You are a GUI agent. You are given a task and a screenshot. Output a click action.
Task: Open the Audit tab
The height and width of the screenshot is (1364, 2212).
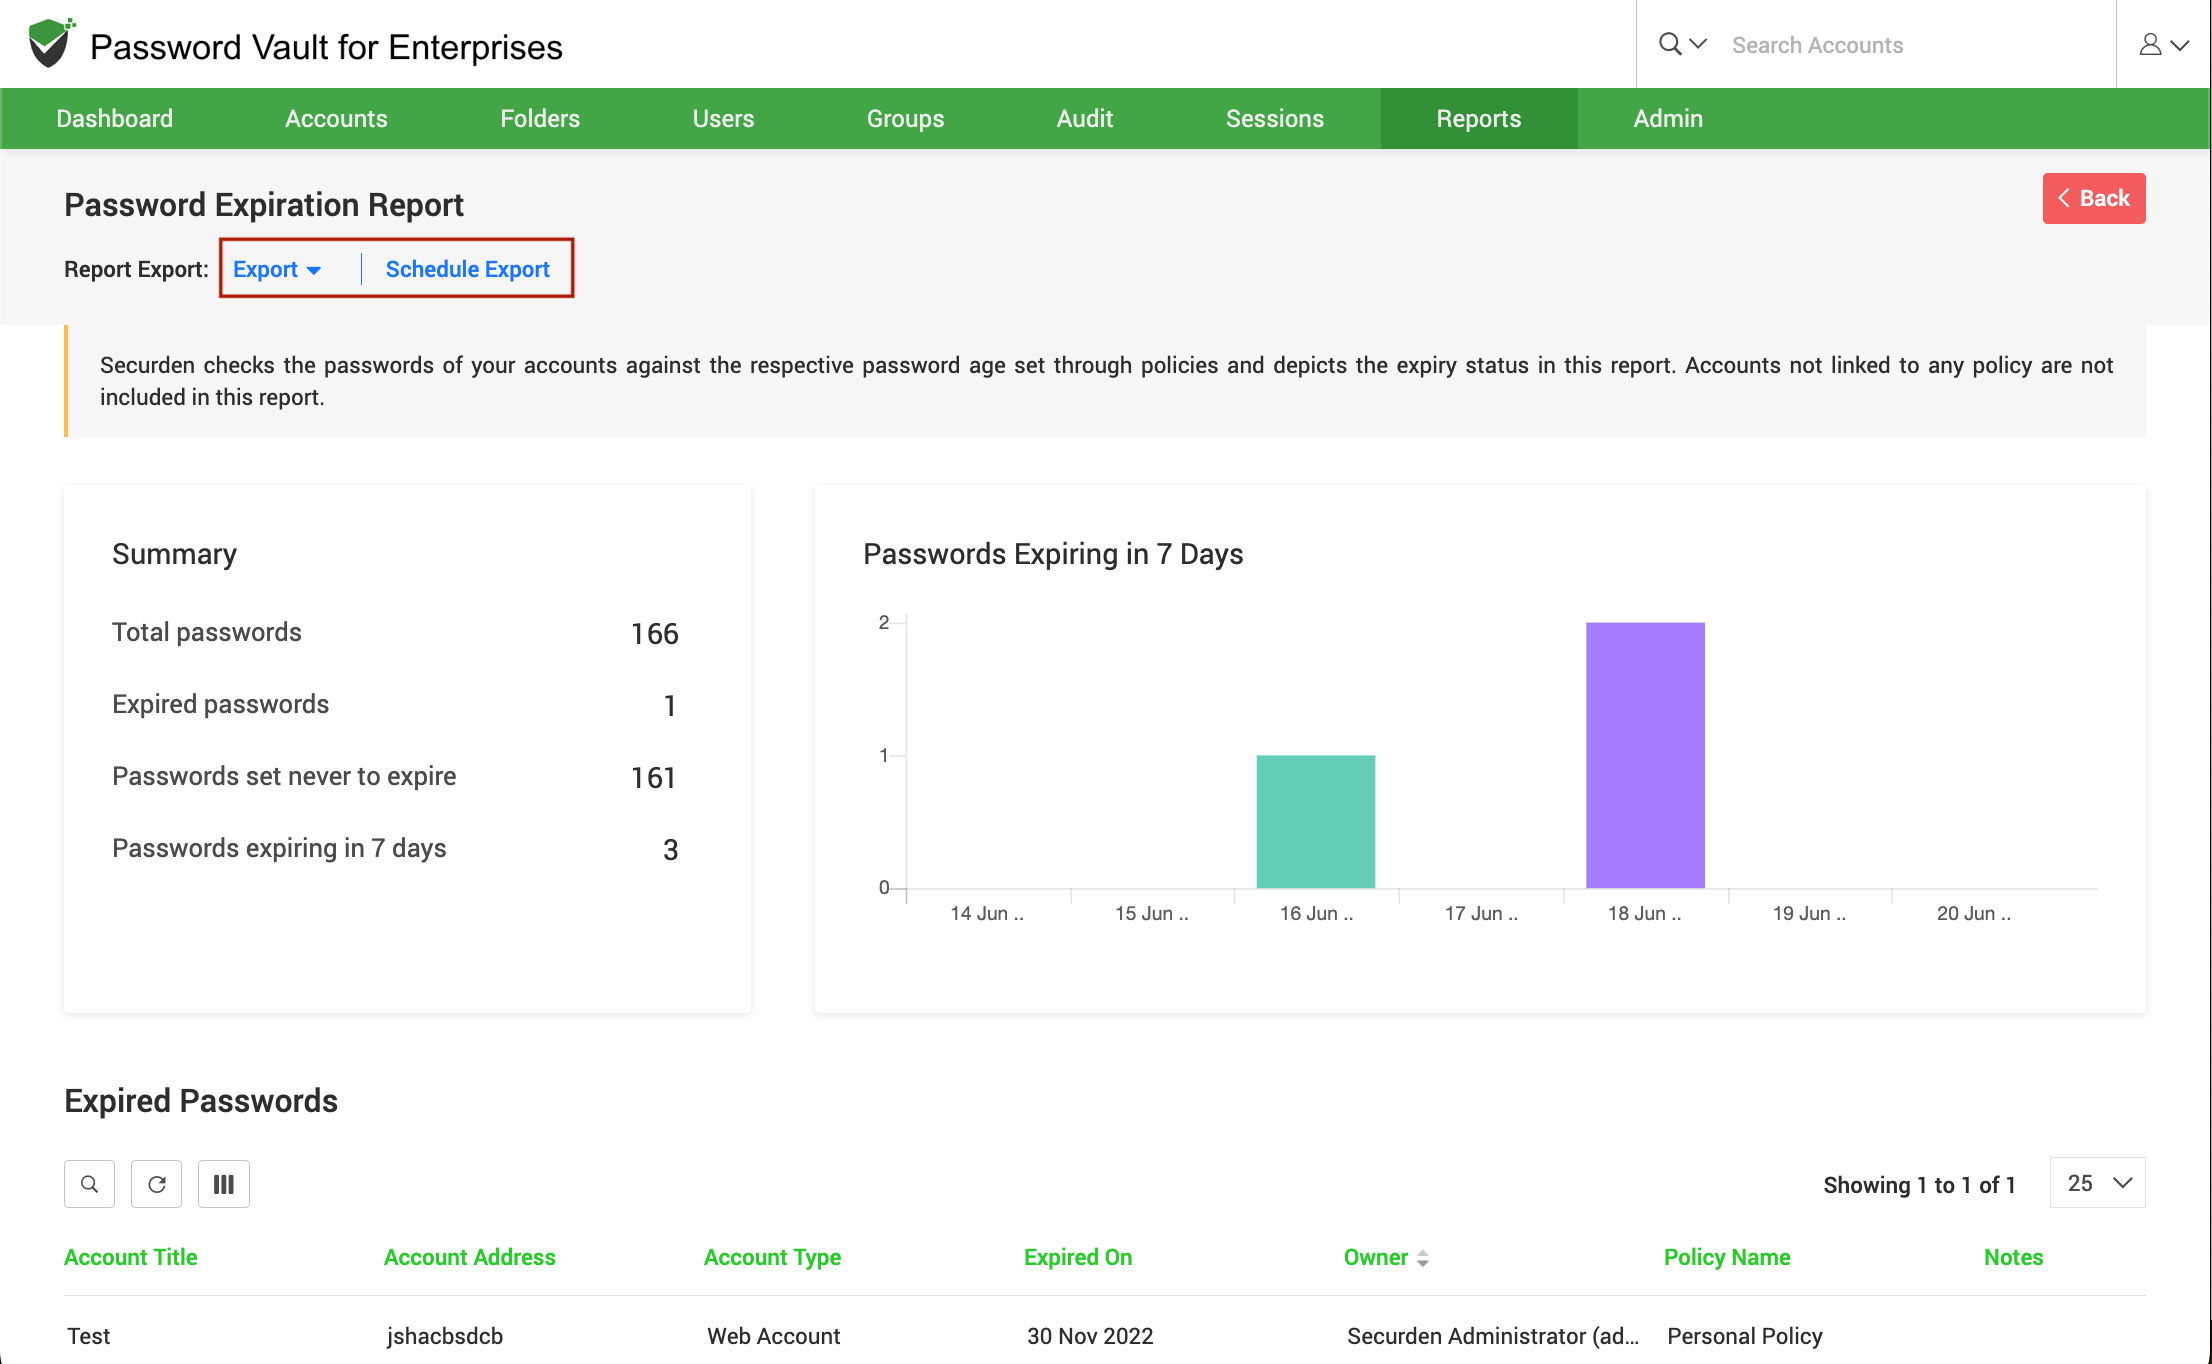pos(1084,118)
